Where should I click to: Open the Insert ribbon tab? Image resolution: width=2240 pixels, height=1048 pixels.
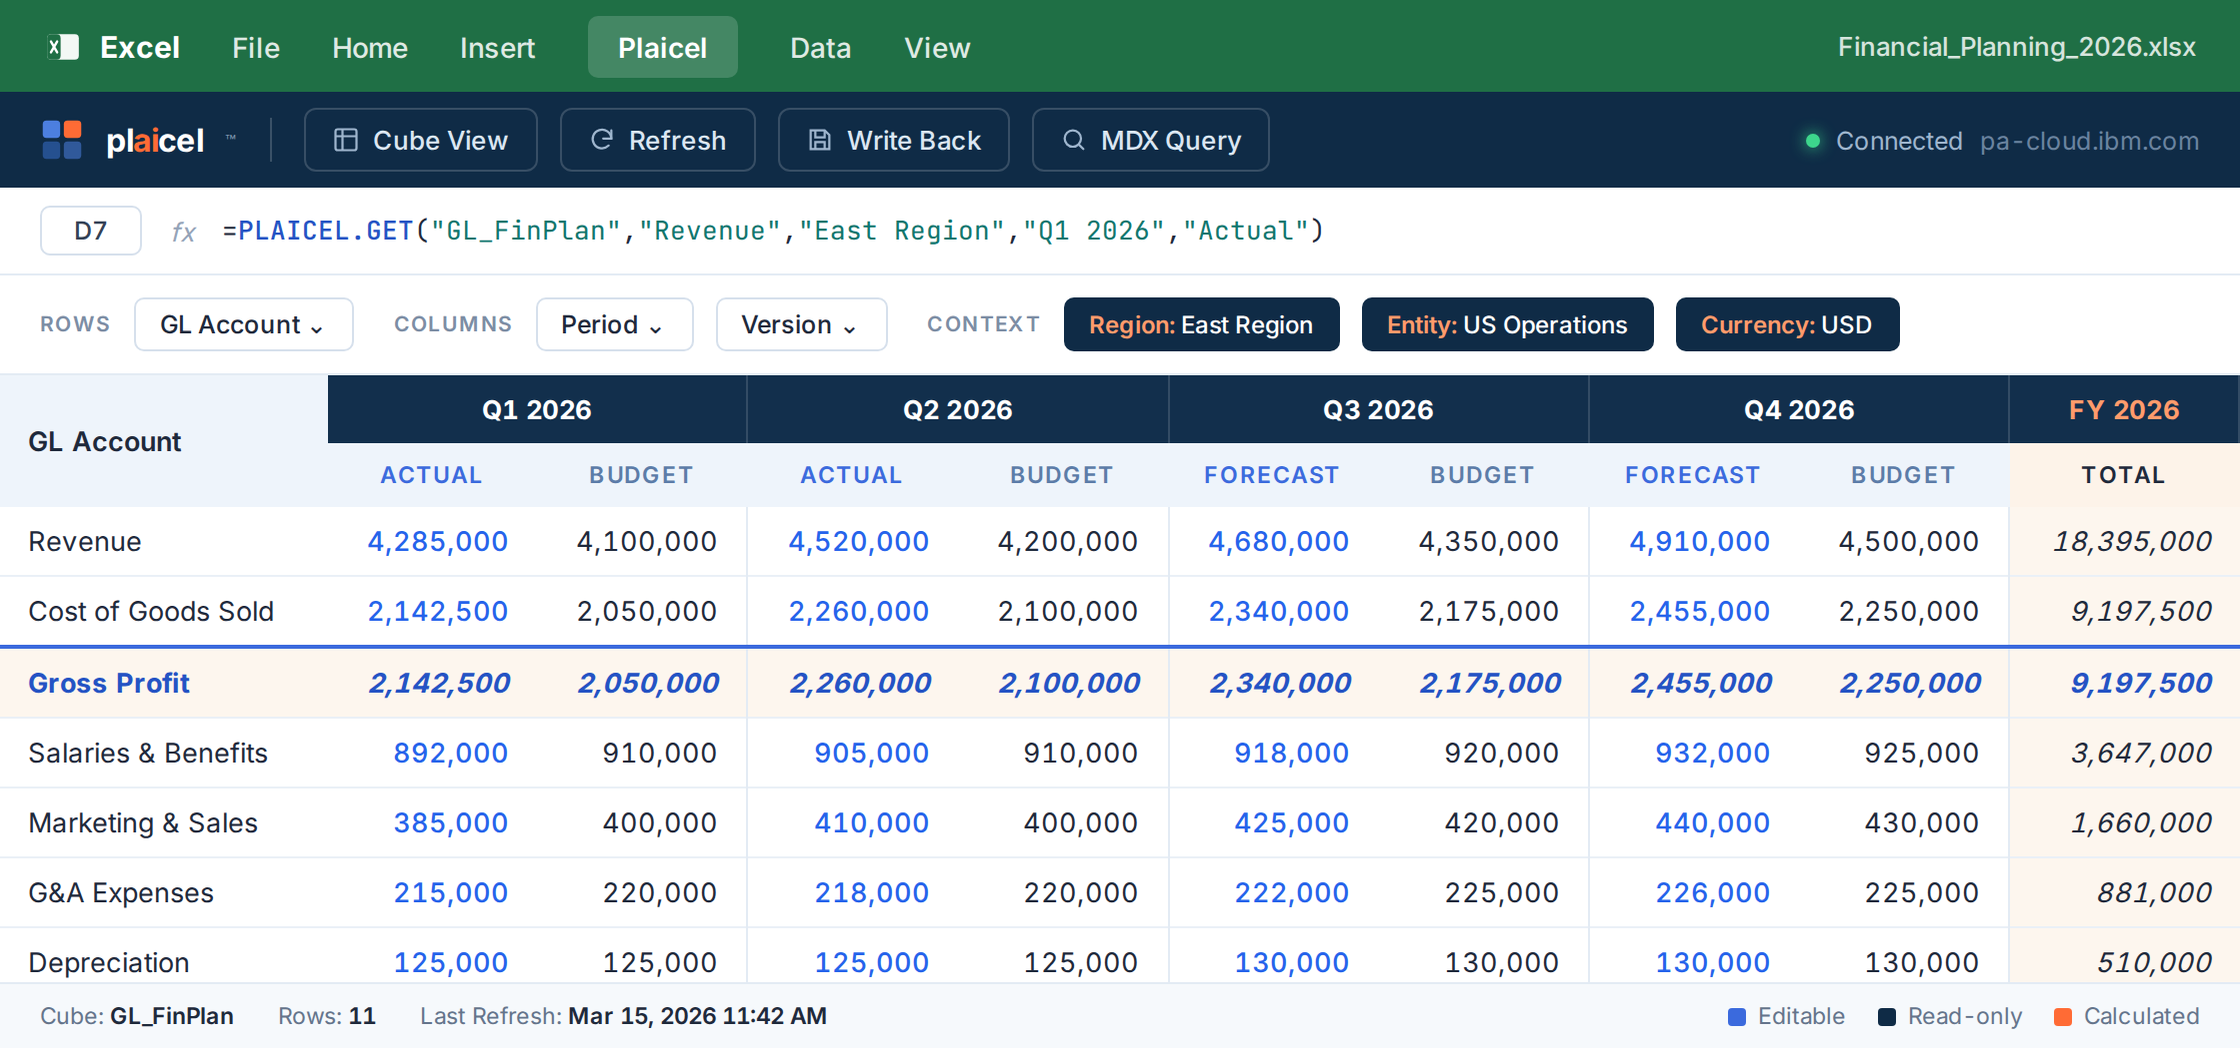pyautogui.click(x=497, y=47)
